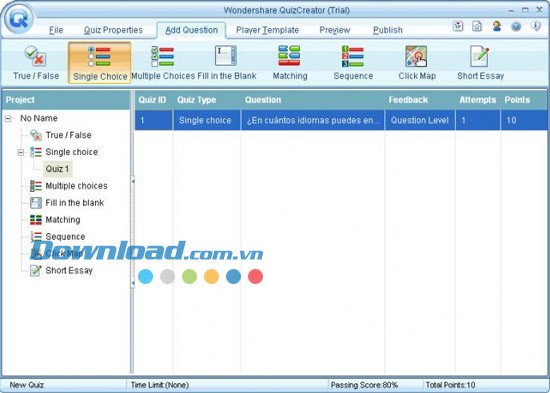
Task: Open the Preview tab
Action: tap(335, 30)
